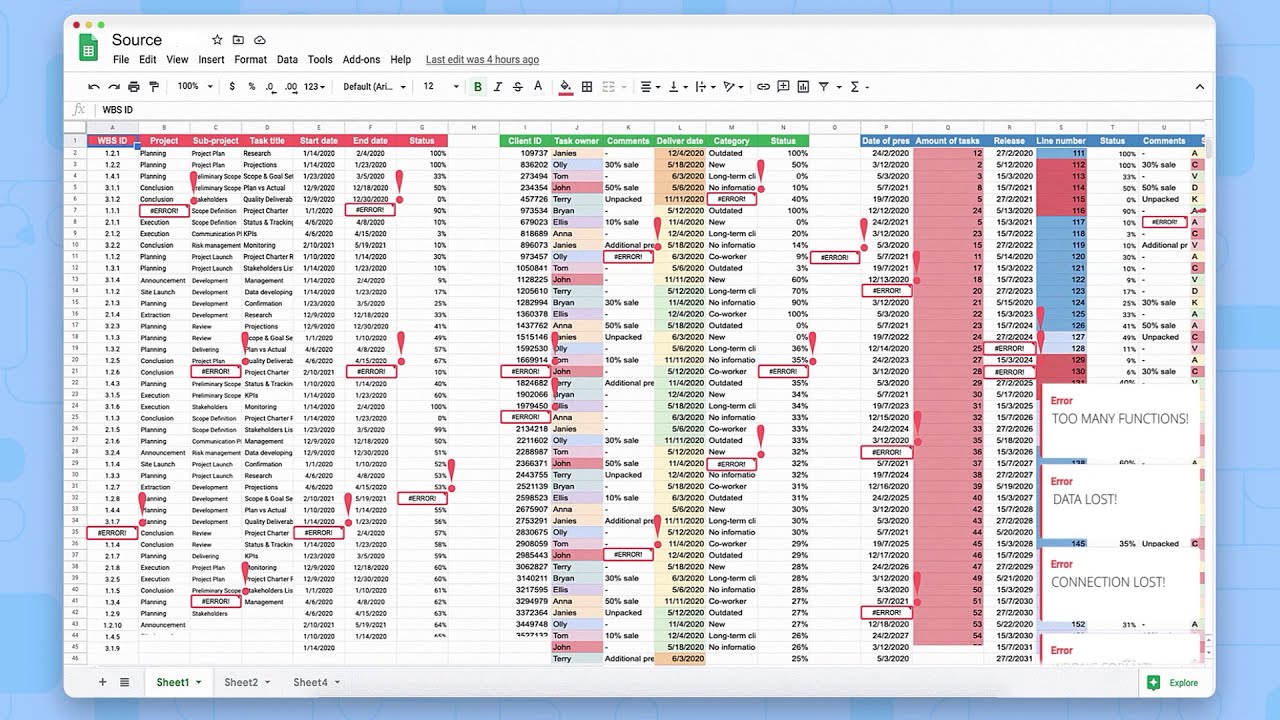
Task: Click the Undo arrow icon
Action: pos(94,87)
